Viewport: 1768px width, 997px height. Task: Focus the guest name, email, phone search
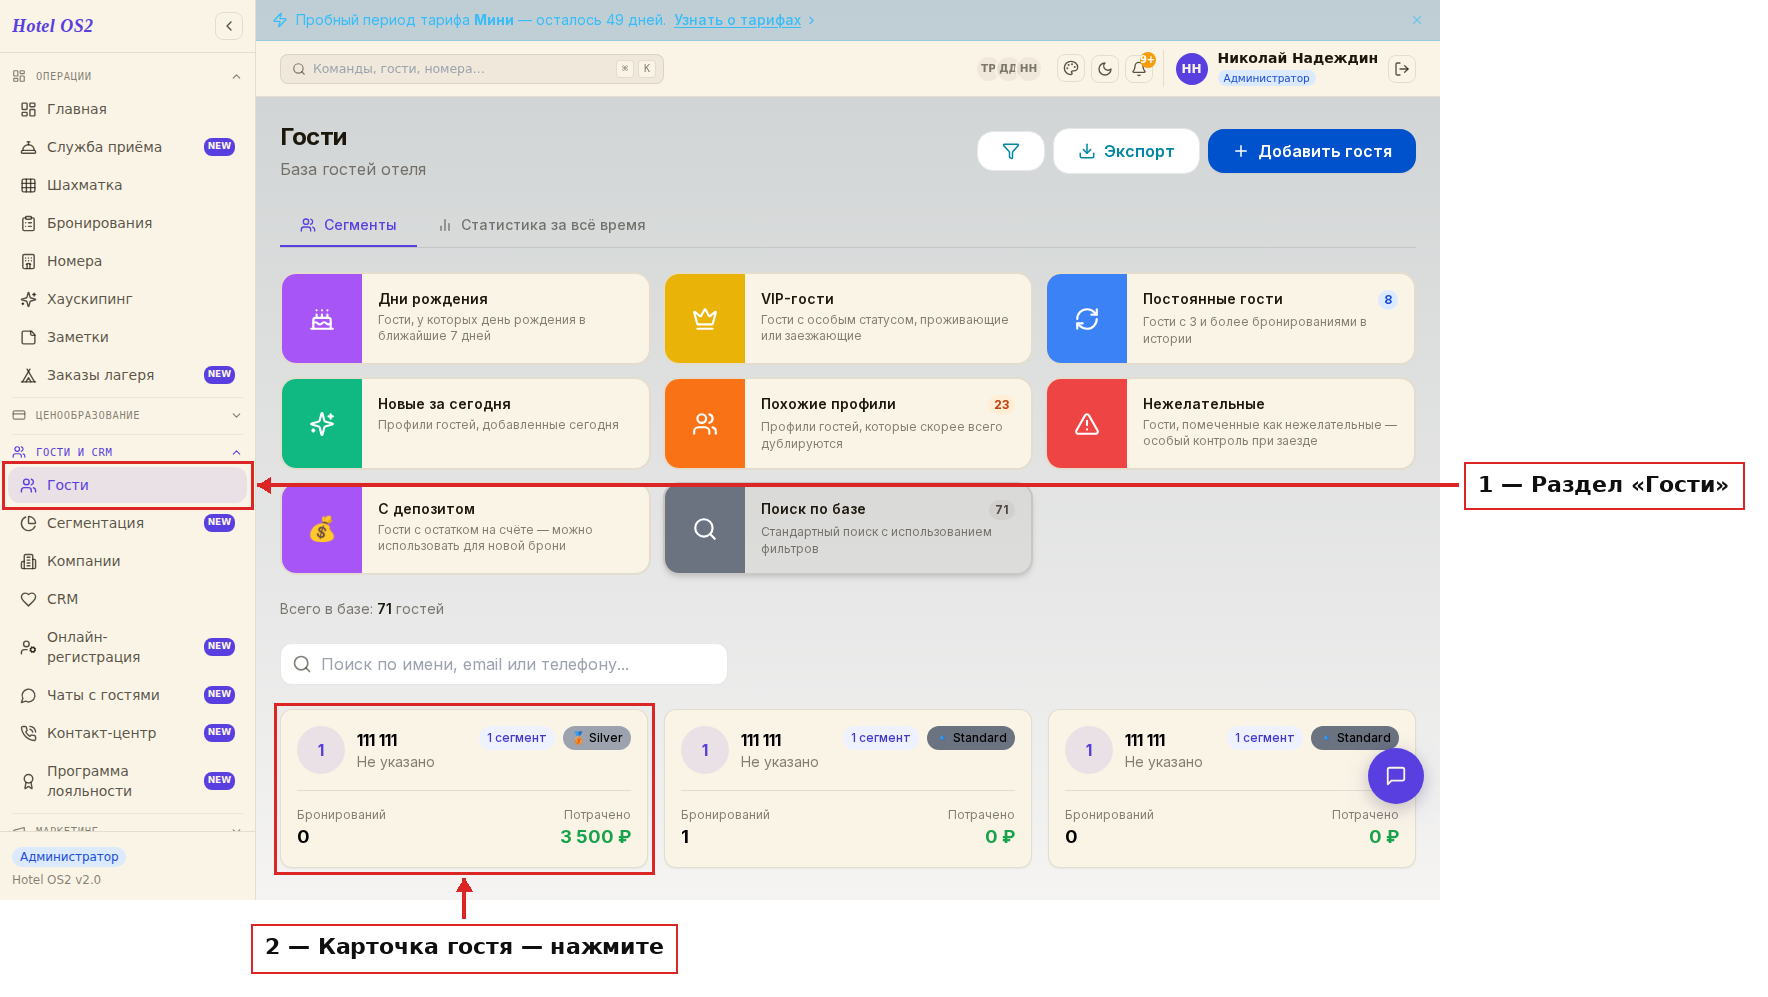click(504, 664)
